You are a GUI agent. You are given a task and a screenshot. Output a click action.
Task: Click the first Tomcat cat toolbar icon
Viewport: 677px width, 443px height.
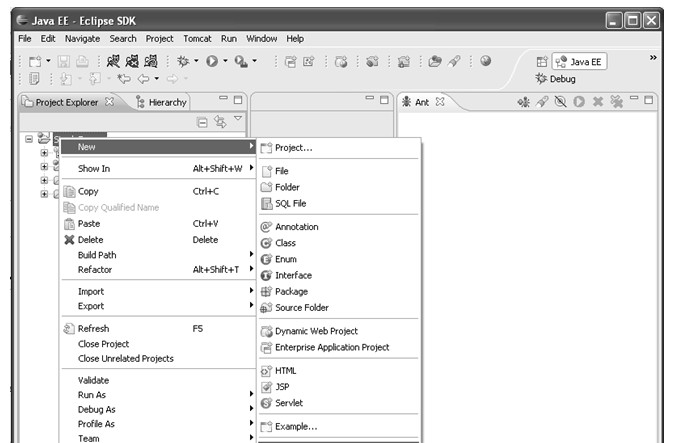113,61
